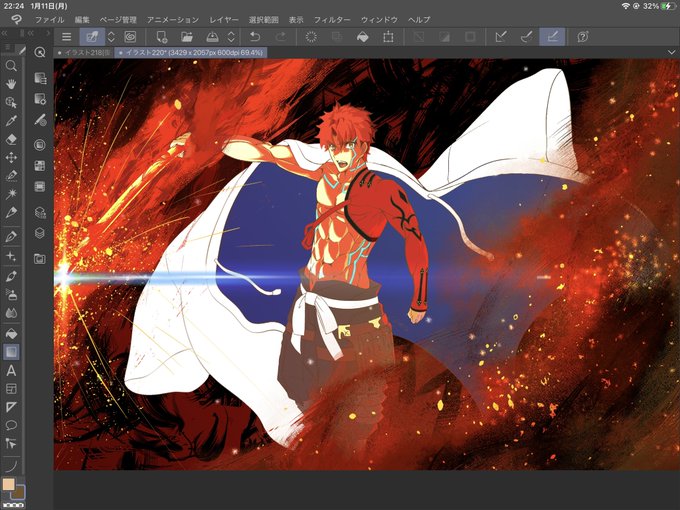This screenshot has width=680, height=510.
Task: Select the Selection pen tool
Action: tap(11, 176)
